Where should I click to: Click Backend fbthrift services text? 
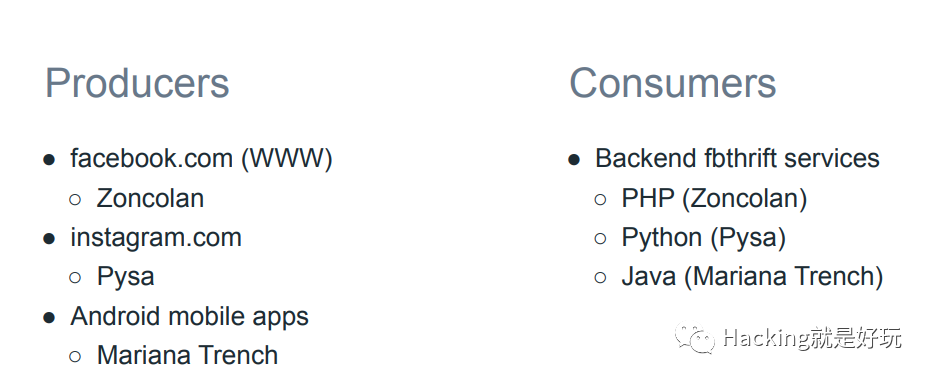(738, 159)
